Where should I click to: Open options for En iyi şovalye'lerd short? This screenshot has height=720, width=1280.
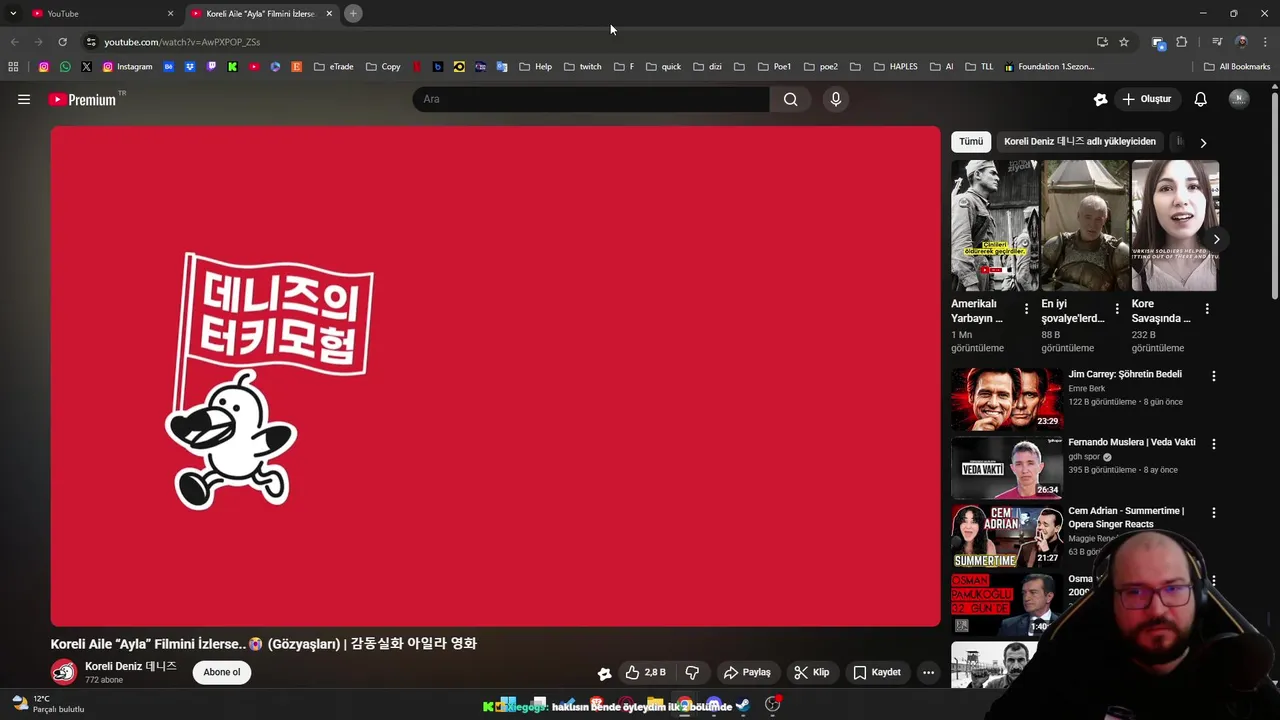coord(1116,309)
